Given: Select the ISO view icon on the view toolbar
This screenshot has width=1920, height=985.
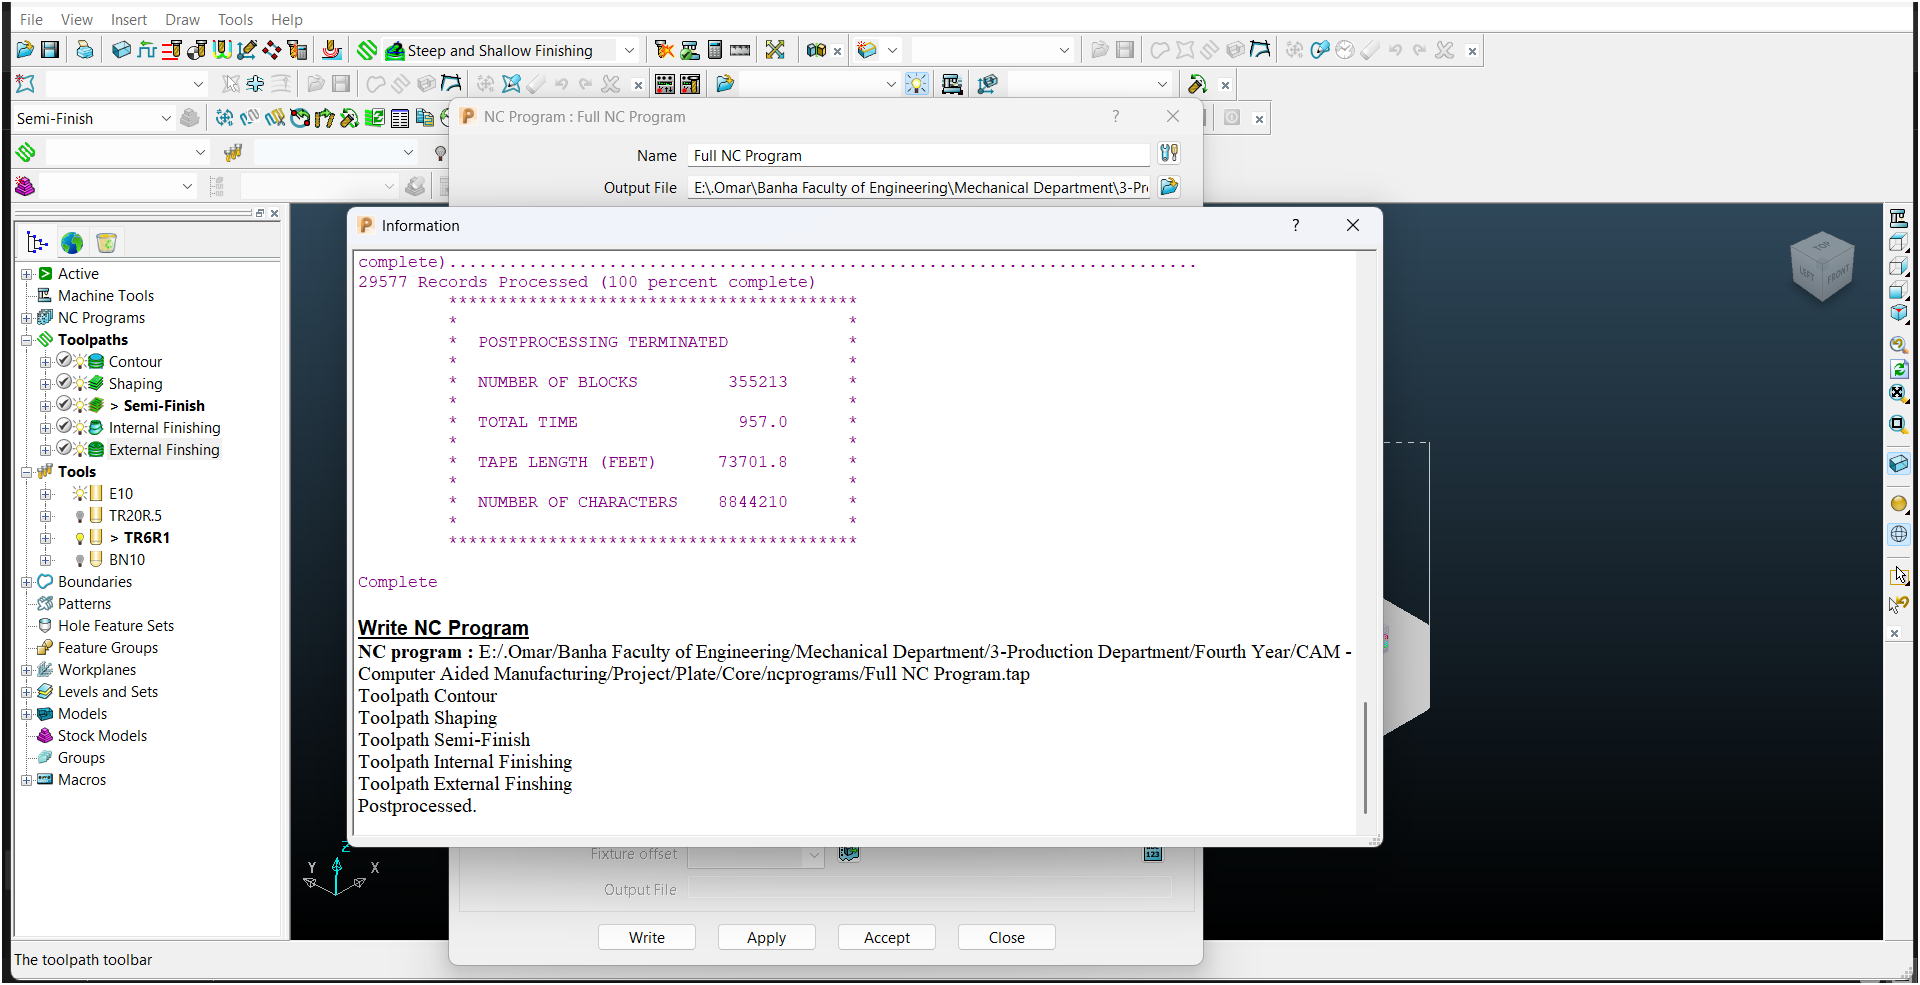Looking at the screenshot, I should click(x=1898, y=314).
